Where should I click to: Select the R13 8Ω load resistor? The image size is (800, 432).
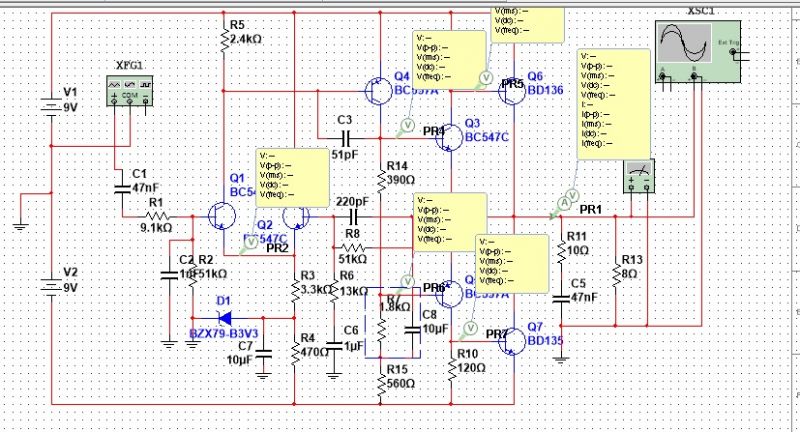(x=616, y=275)
